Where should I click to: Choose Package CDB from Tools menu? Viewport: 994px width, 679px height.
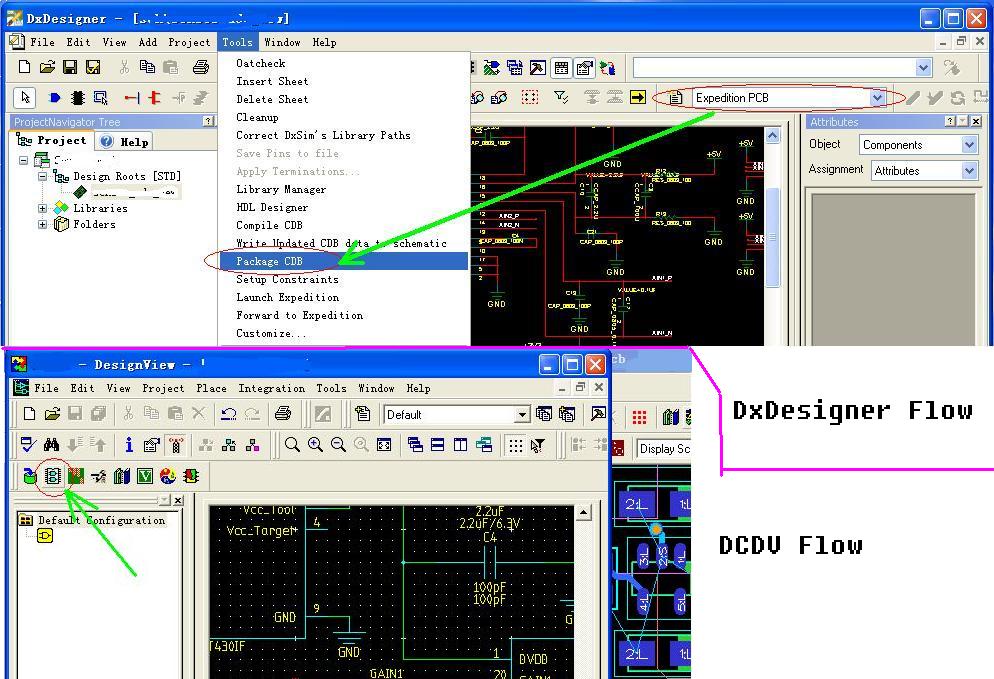click(343, 261)
